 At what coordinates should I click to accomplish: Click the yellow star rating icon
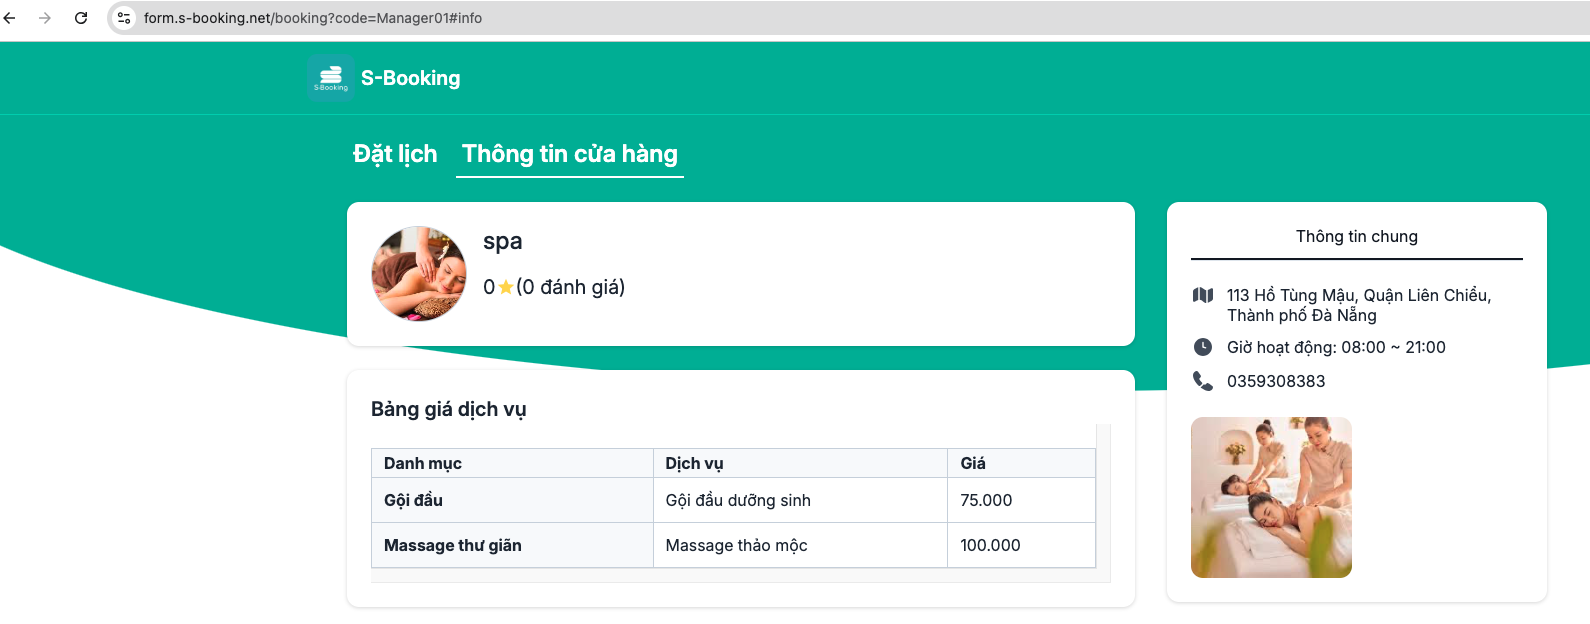(x=506, y=288)
